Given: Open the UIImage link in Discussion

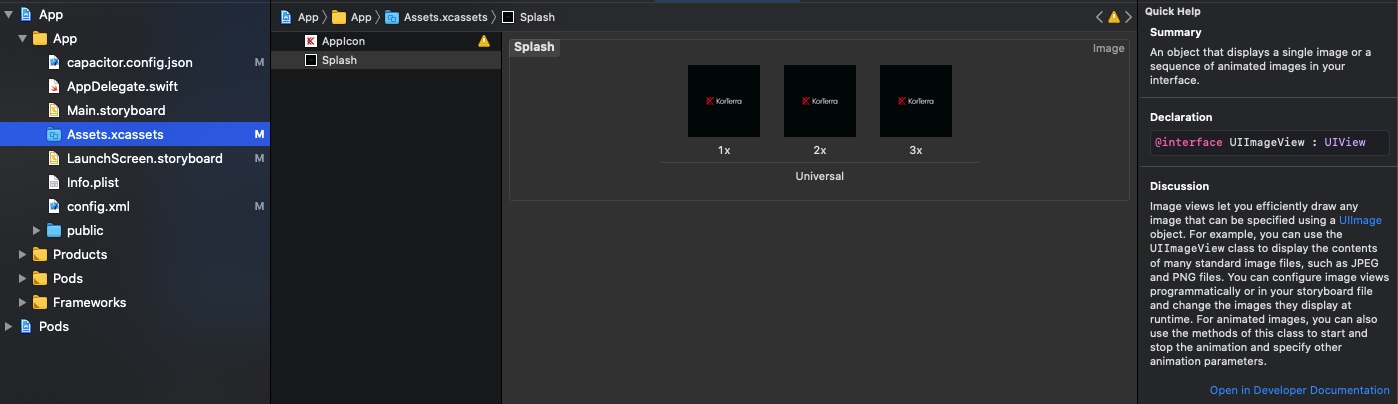Looking at the screenshot, I should click(1360, 220).
